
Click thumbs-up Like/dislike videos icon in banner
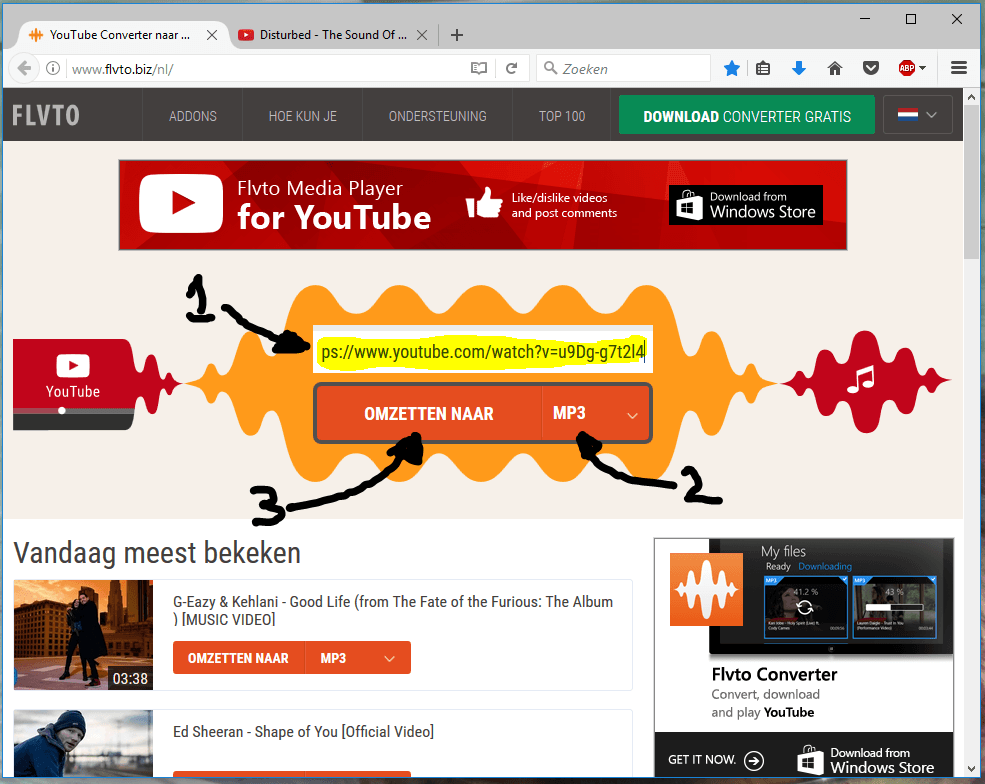(x=484, y=203)
